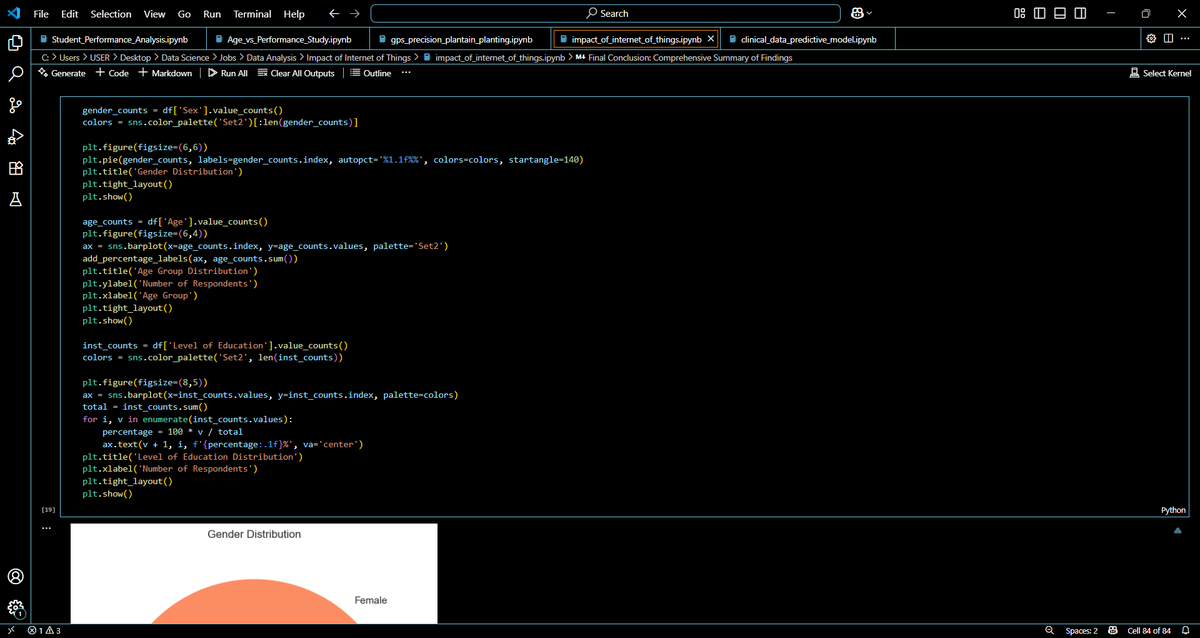The image size is (1200, 638).
Task: Close the impact_of_internet_of_things.ipynb tab
Action: (x=710, y=39)
